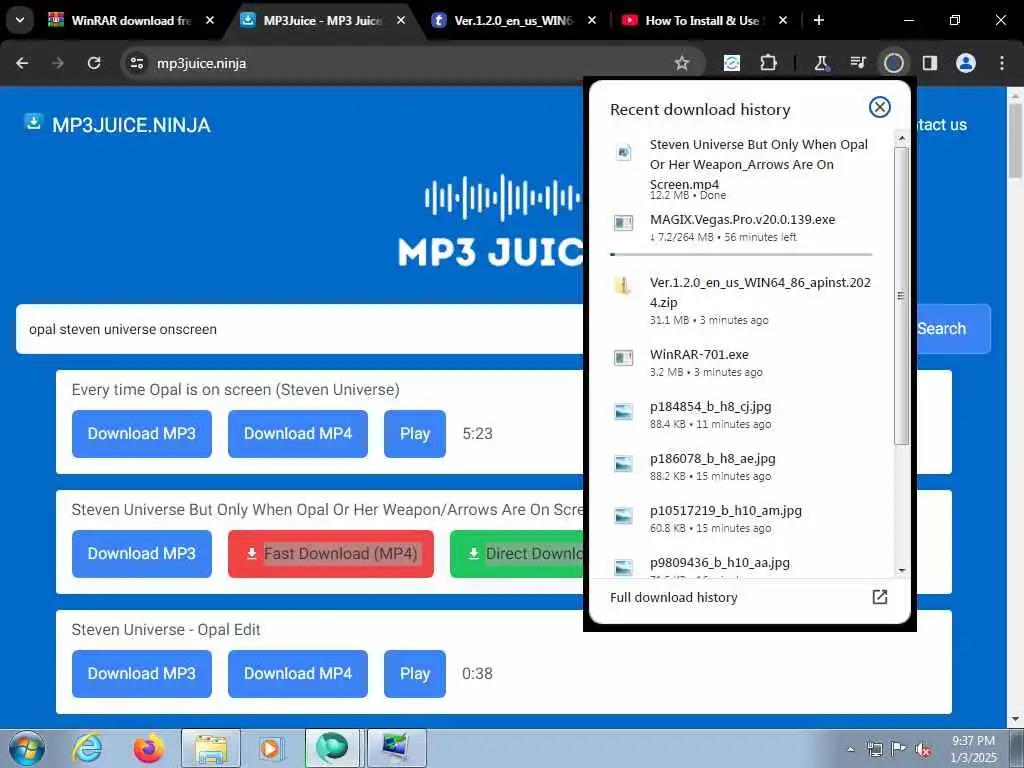The height and width of the screenshot is (768, 1024).
Task: Click the download list scrollbar down arrow
Action: pyautogui.click(x=901, y=570)
